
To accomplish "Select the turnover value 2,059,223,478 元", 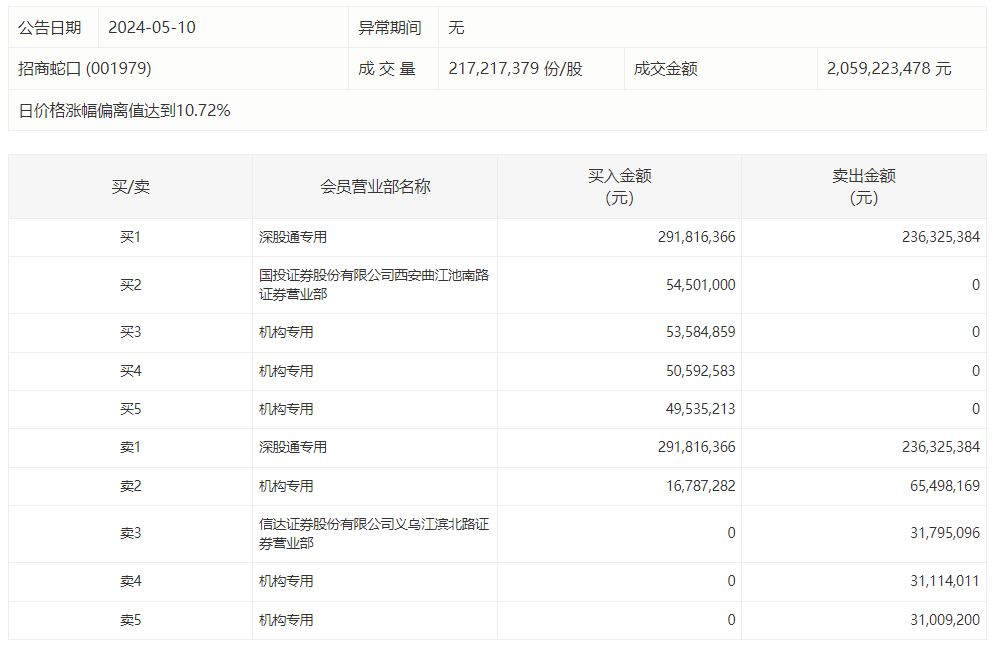I will 889,69.
